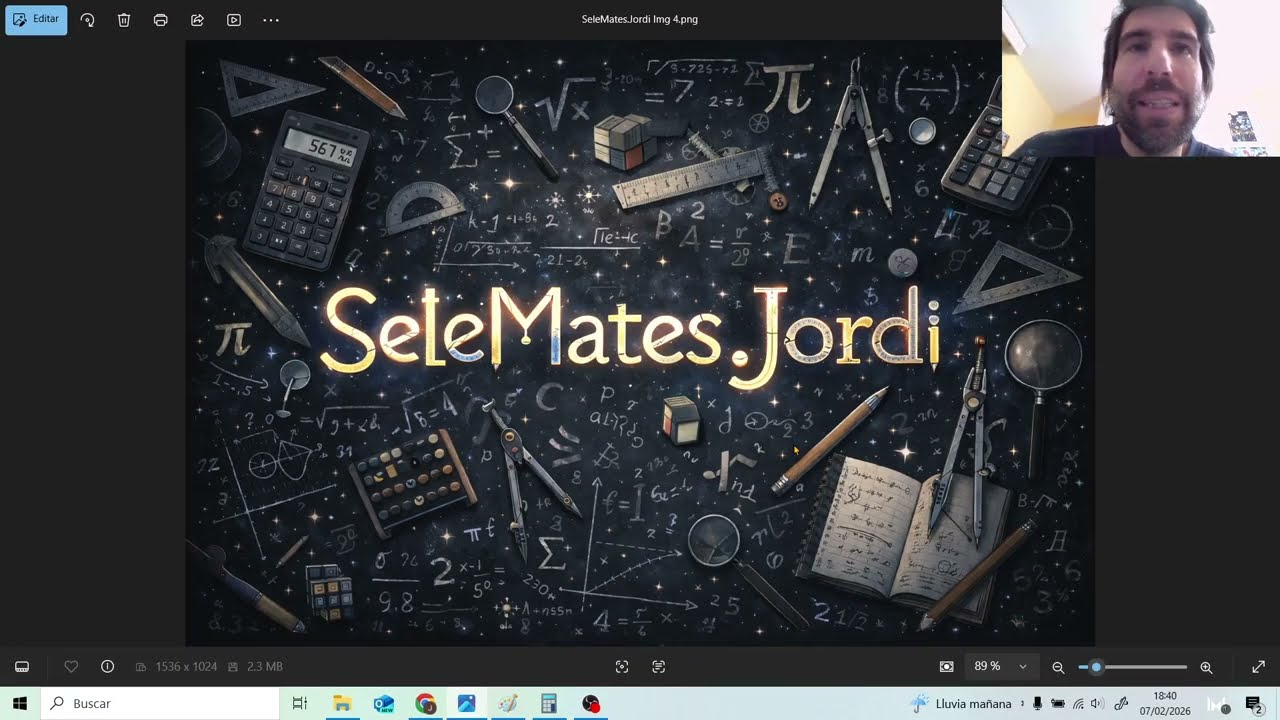Open the clock showing 18:40
The height and width of the screenshot is (720, 1280).
tap(1165, 704)
